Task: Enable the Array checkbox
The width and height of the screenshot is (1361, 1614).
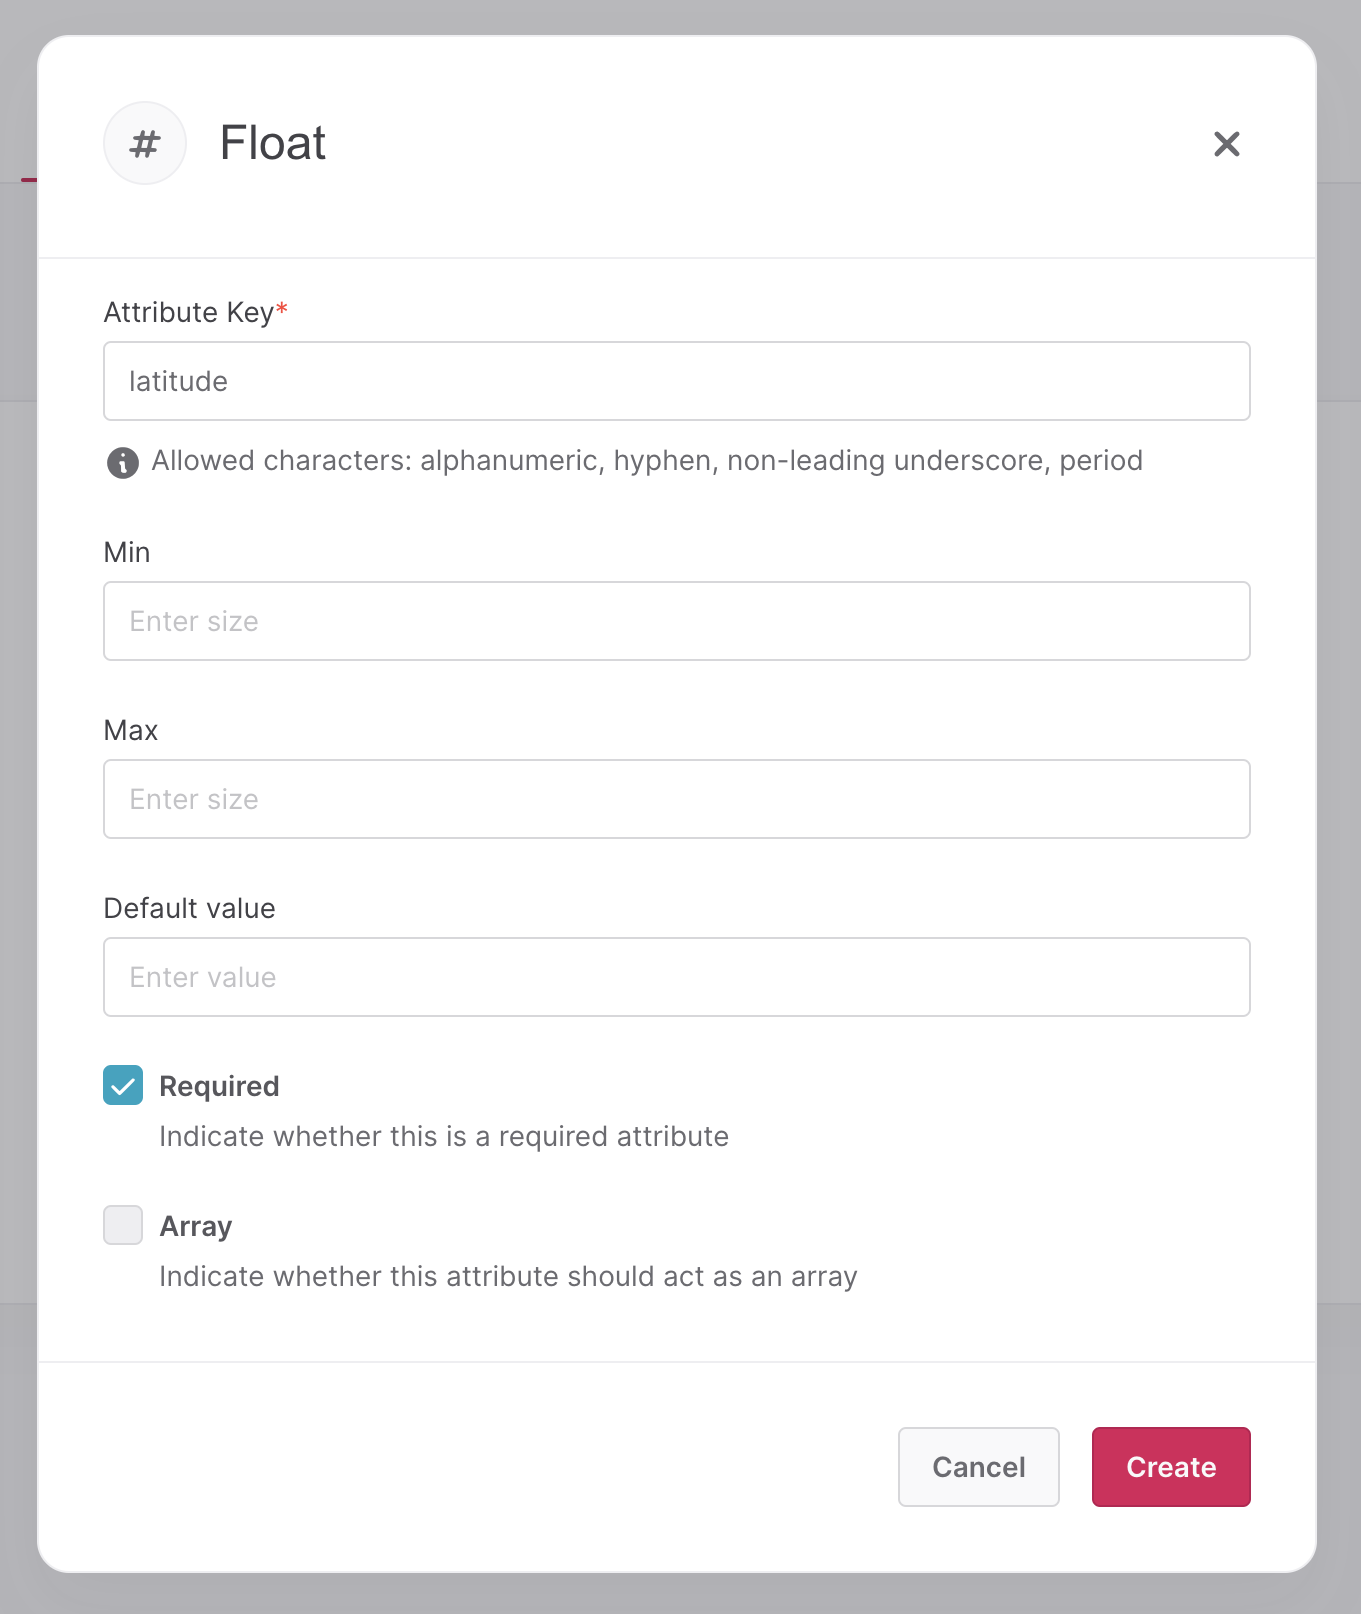Action: (123, 1226)
